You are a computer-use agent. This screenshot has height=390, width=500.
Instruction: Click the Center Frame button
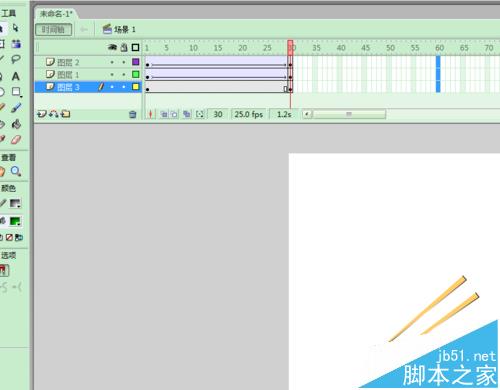point(151,114)
